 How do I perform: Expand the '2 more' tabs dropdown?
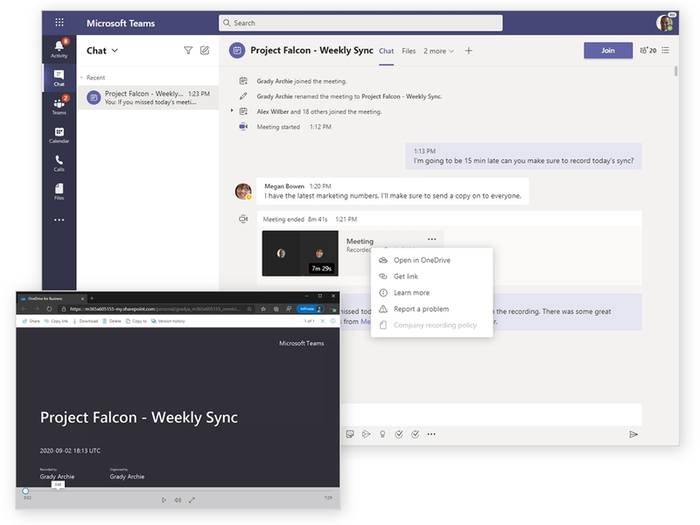pos(438,51)
